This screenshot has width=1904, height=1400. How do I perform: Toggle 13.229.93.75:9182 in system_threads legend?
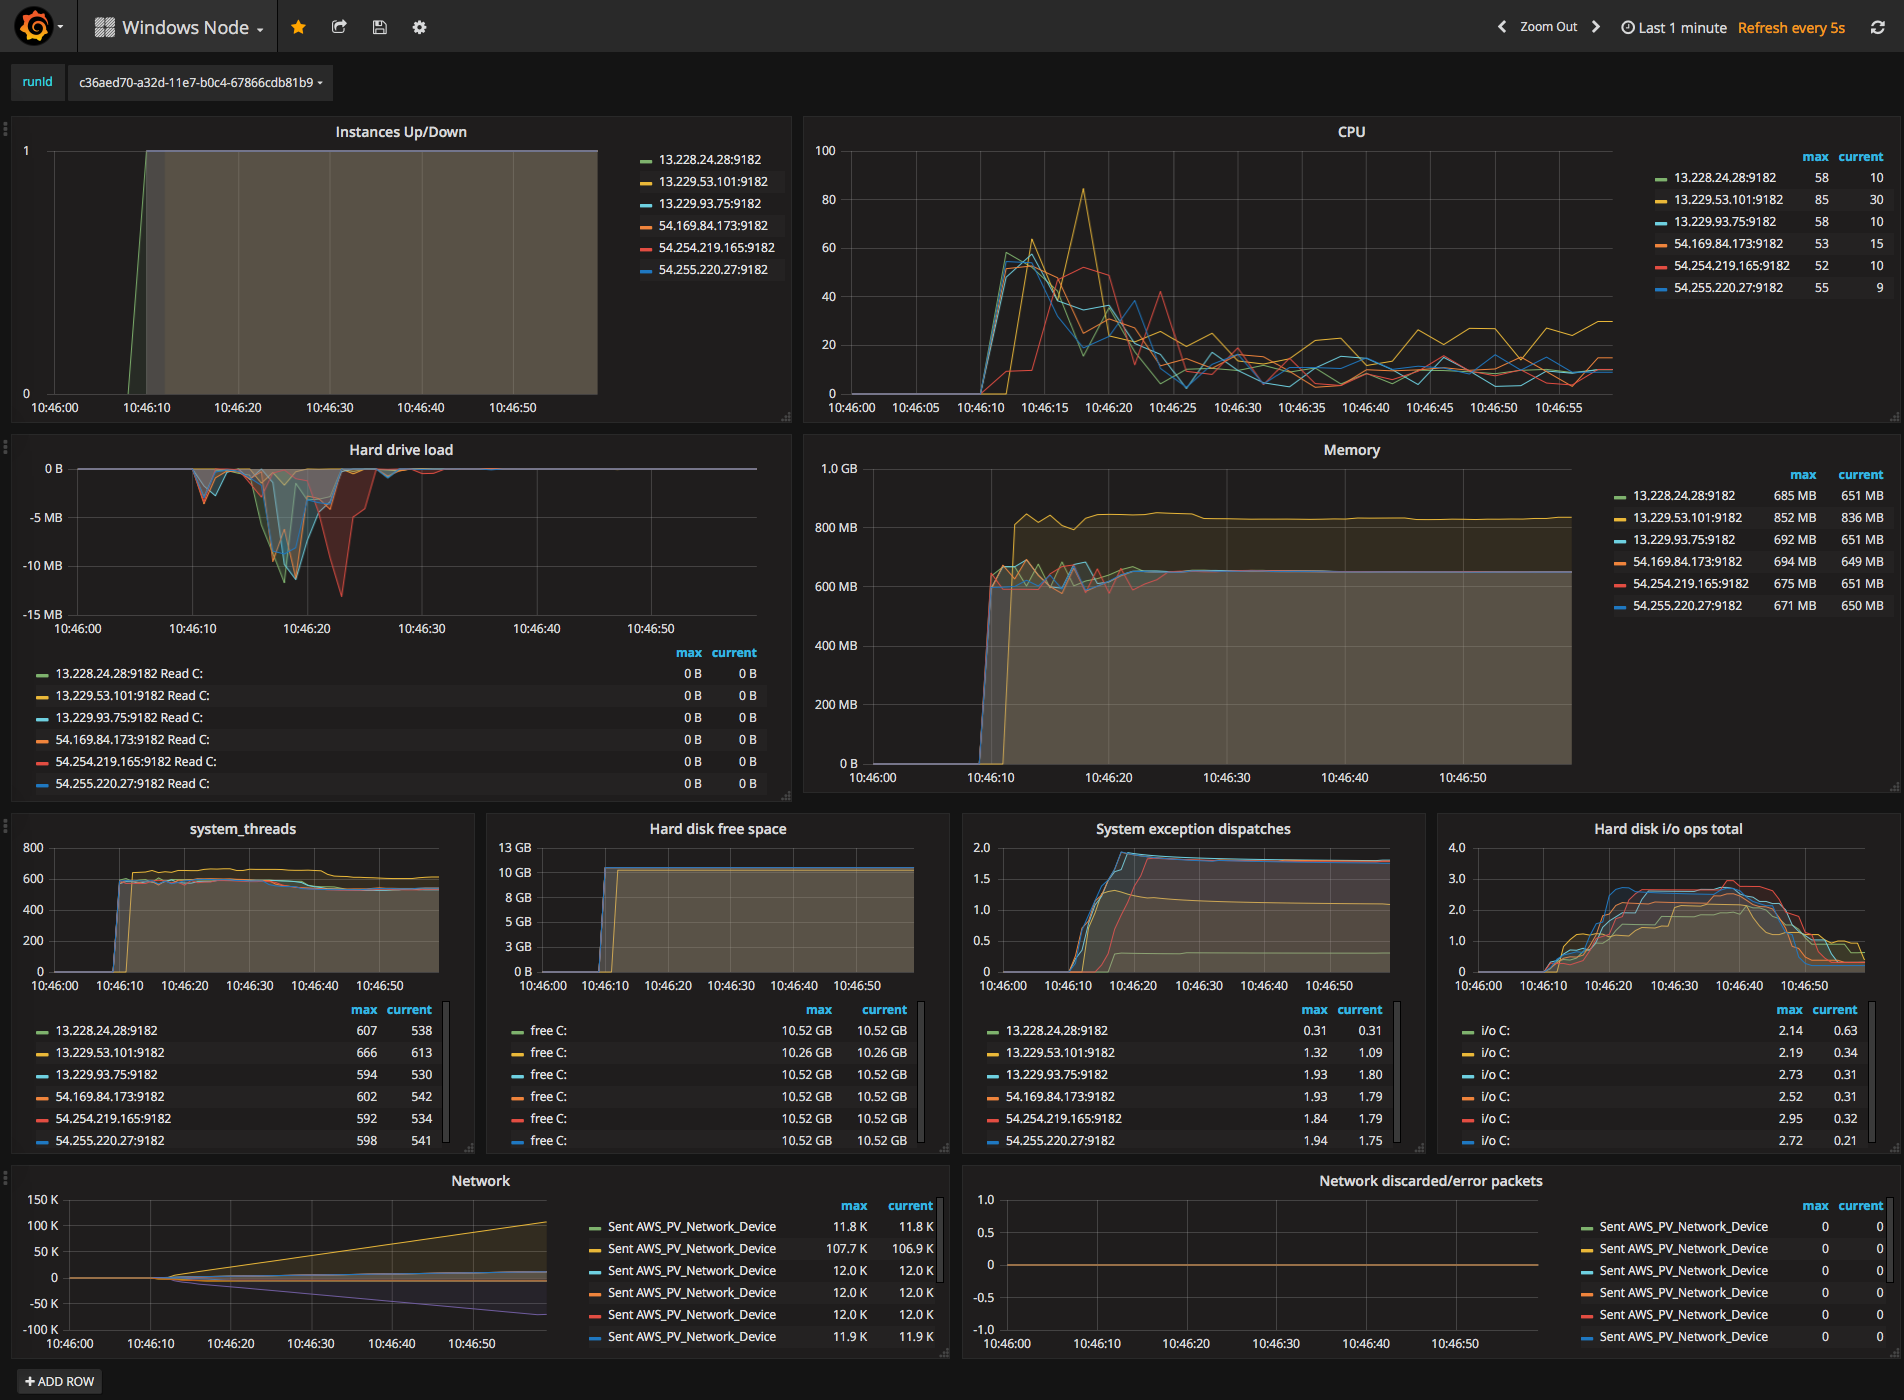click(106, 1075)
